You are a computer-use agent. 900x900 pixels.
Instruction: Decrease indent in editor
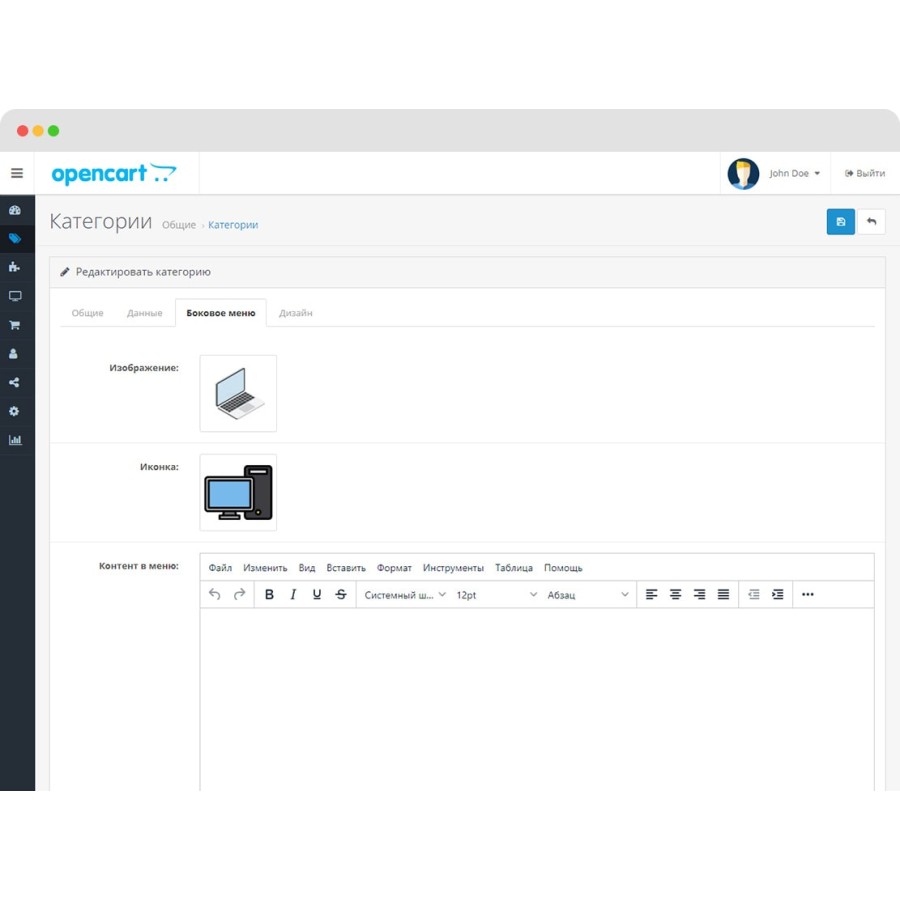point(754,594)
